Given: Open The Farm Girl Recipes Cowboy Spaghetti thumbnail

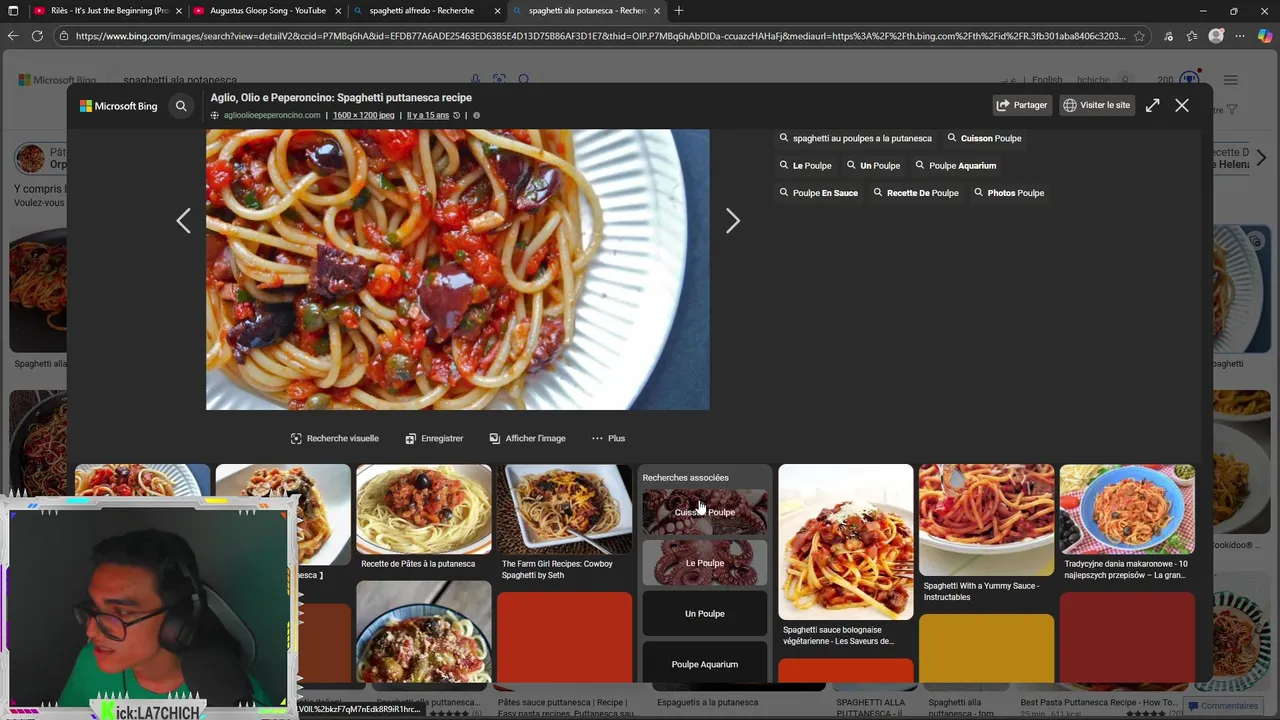Looking at the screenshot, I should coord(564,509).
